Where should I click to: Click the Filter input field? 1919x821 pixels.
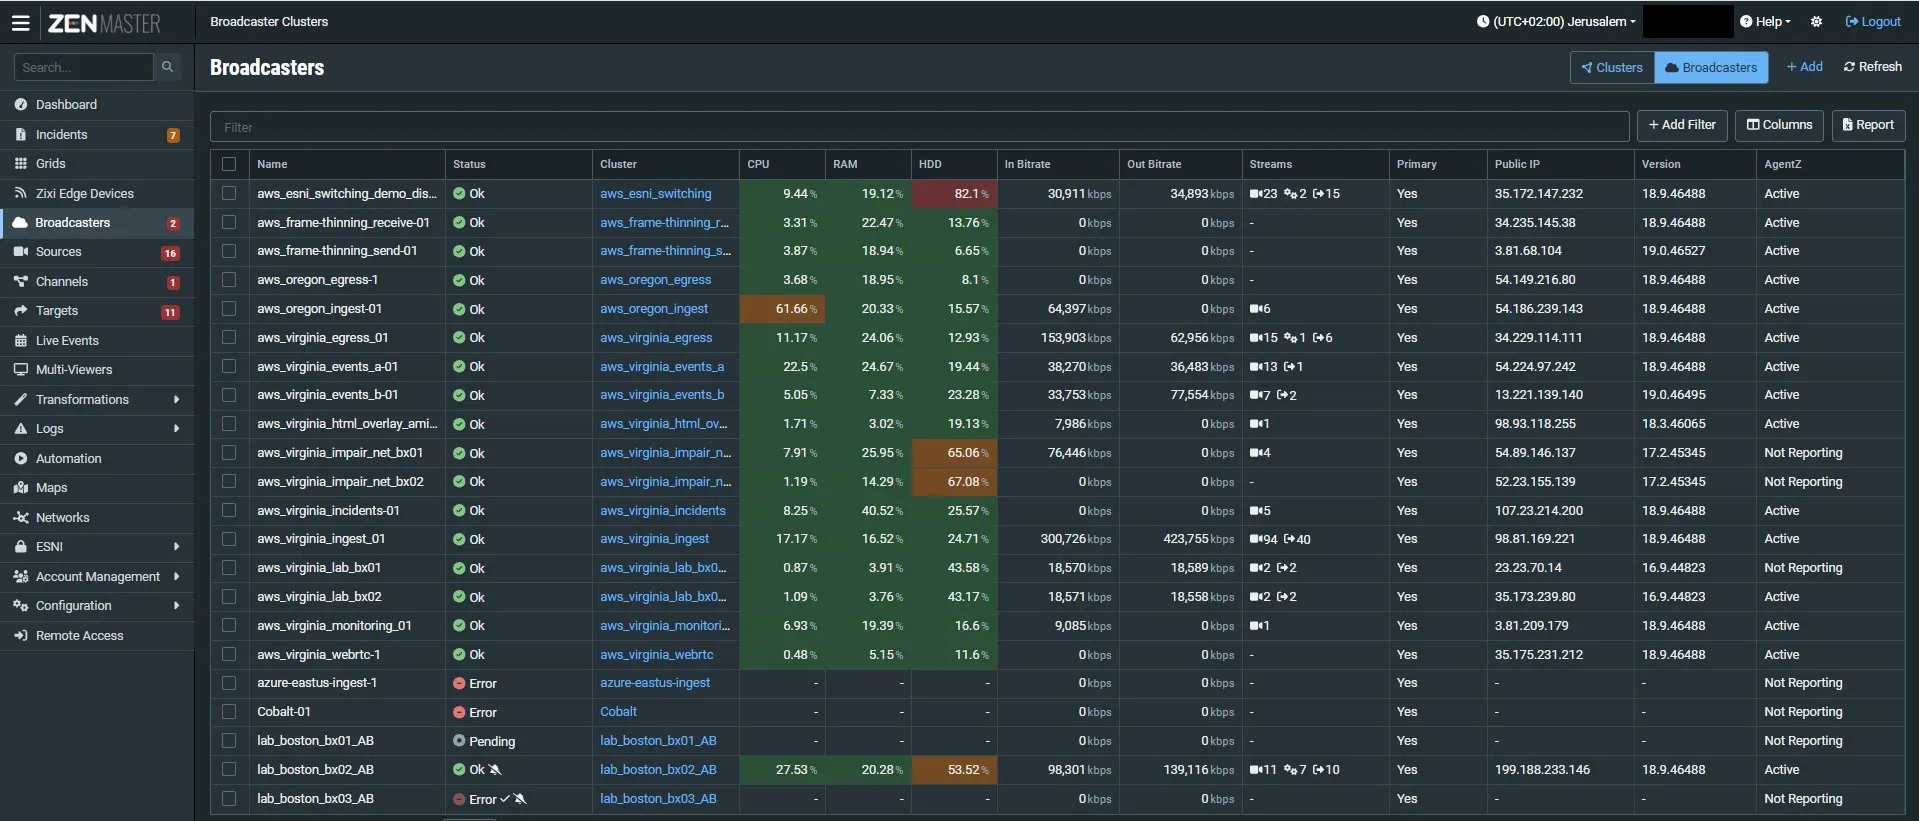[x=919, y=127]
